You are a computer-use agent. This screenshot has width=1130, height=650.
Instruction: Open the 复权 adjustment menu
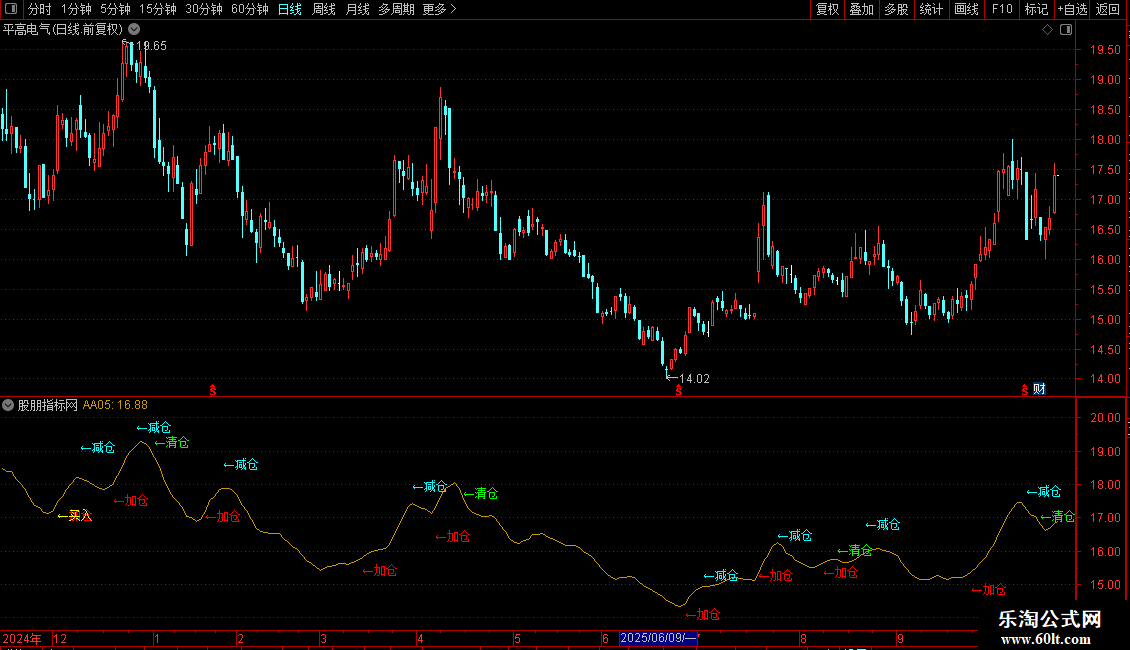[x=827, y=9]
